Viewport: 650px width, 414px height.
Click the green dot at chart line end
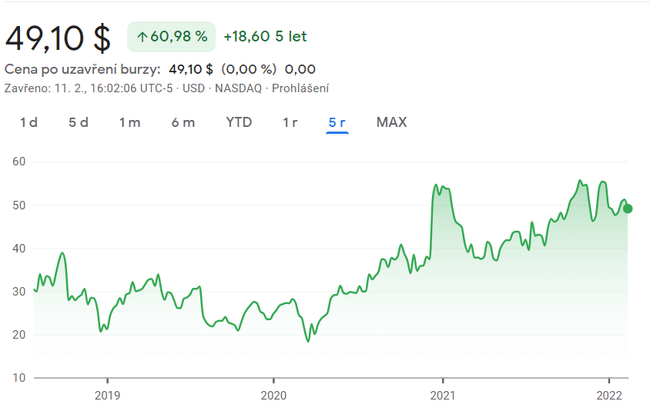point(627,209)
